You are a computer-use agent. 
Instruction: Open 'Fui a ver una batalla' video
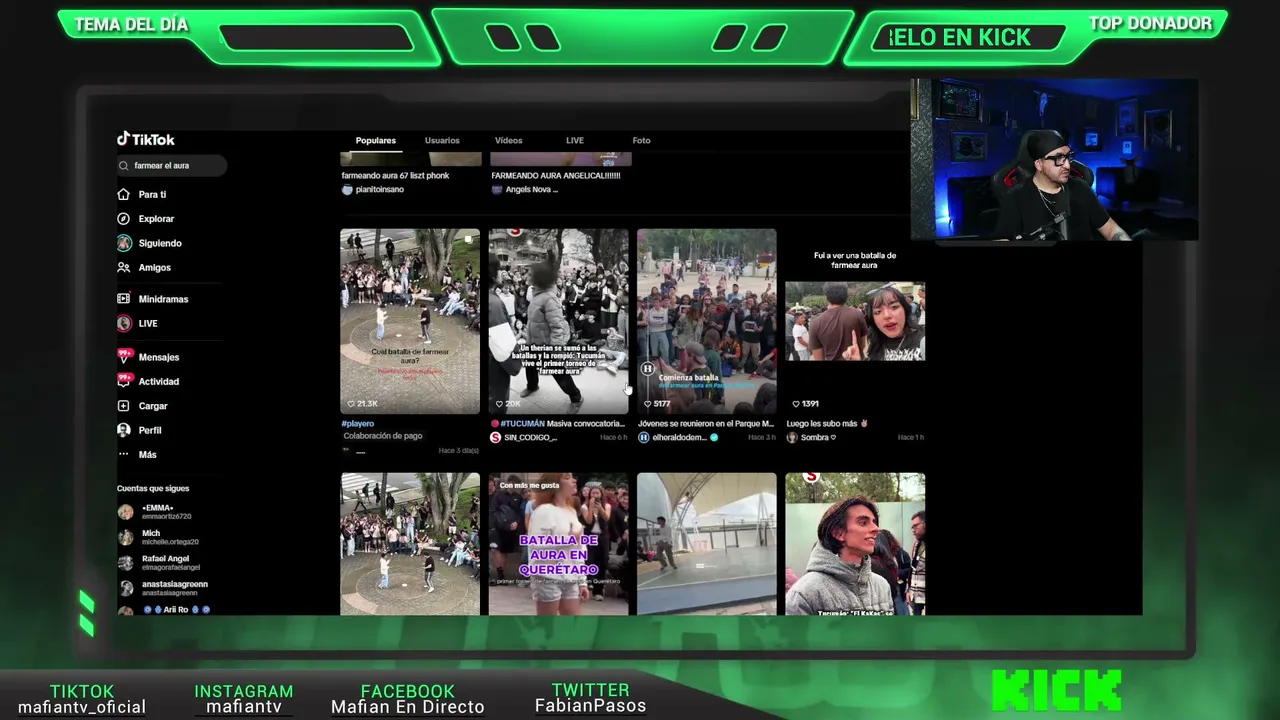[855, 321]
